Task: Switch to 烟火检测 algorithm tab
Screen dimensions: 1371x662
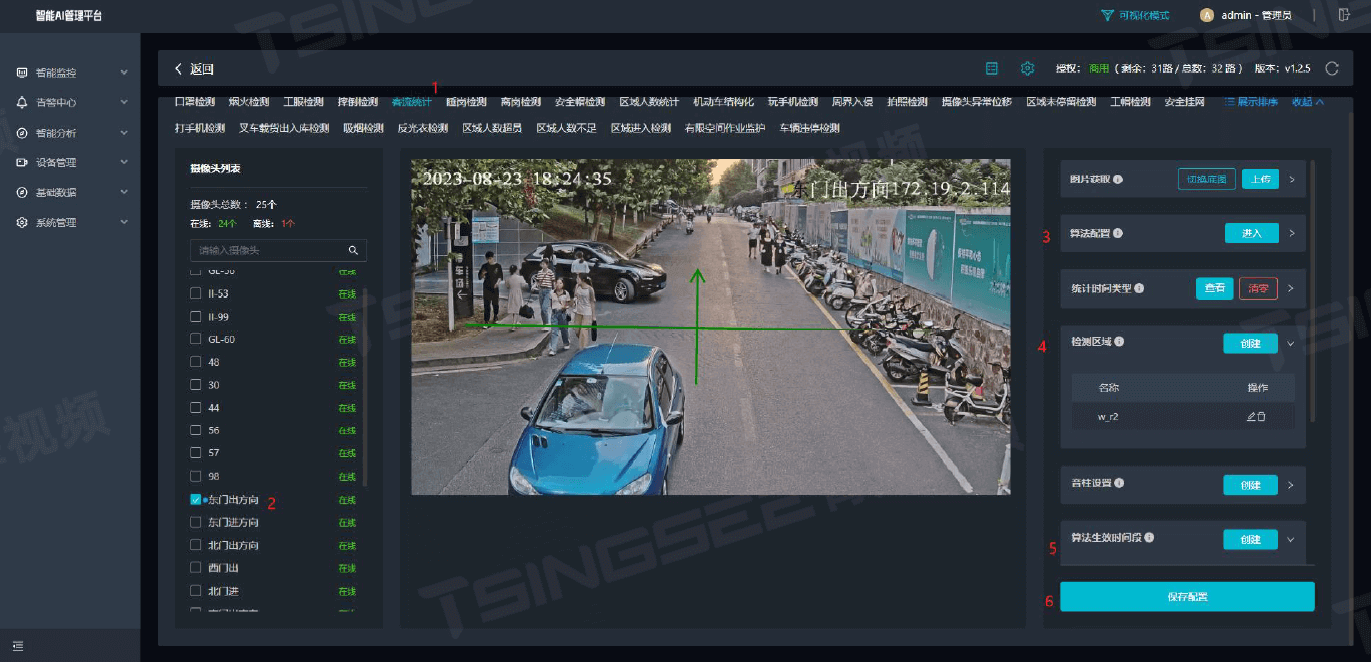Action: (249, 102)
